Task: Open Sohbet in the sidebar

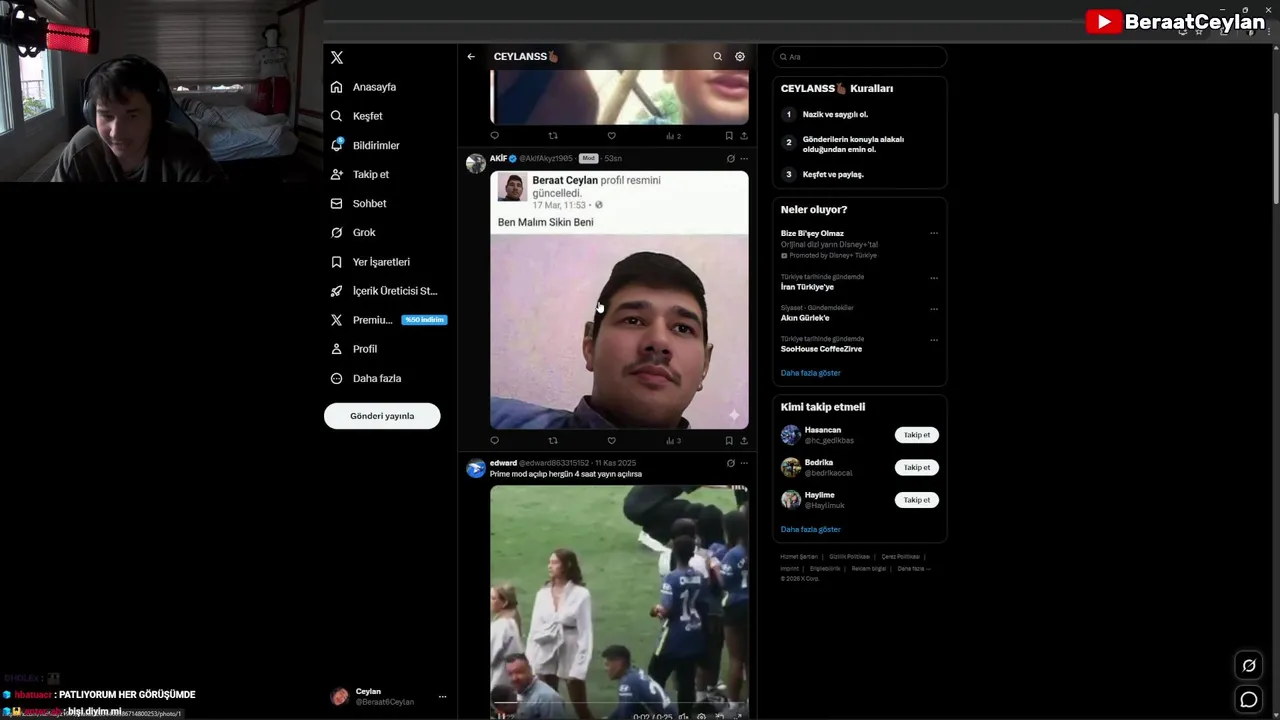Action: click(359, 203)
